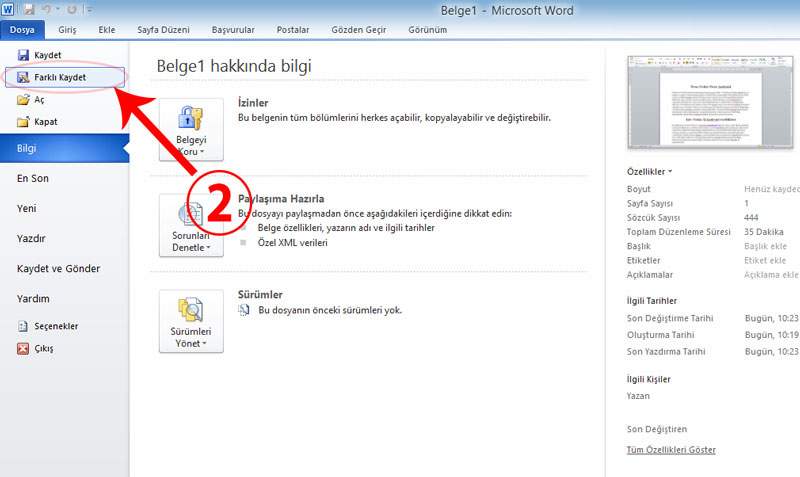
Task: Click the Kapat folder icon
Action: pyautogui.click(x=23, y=121)
